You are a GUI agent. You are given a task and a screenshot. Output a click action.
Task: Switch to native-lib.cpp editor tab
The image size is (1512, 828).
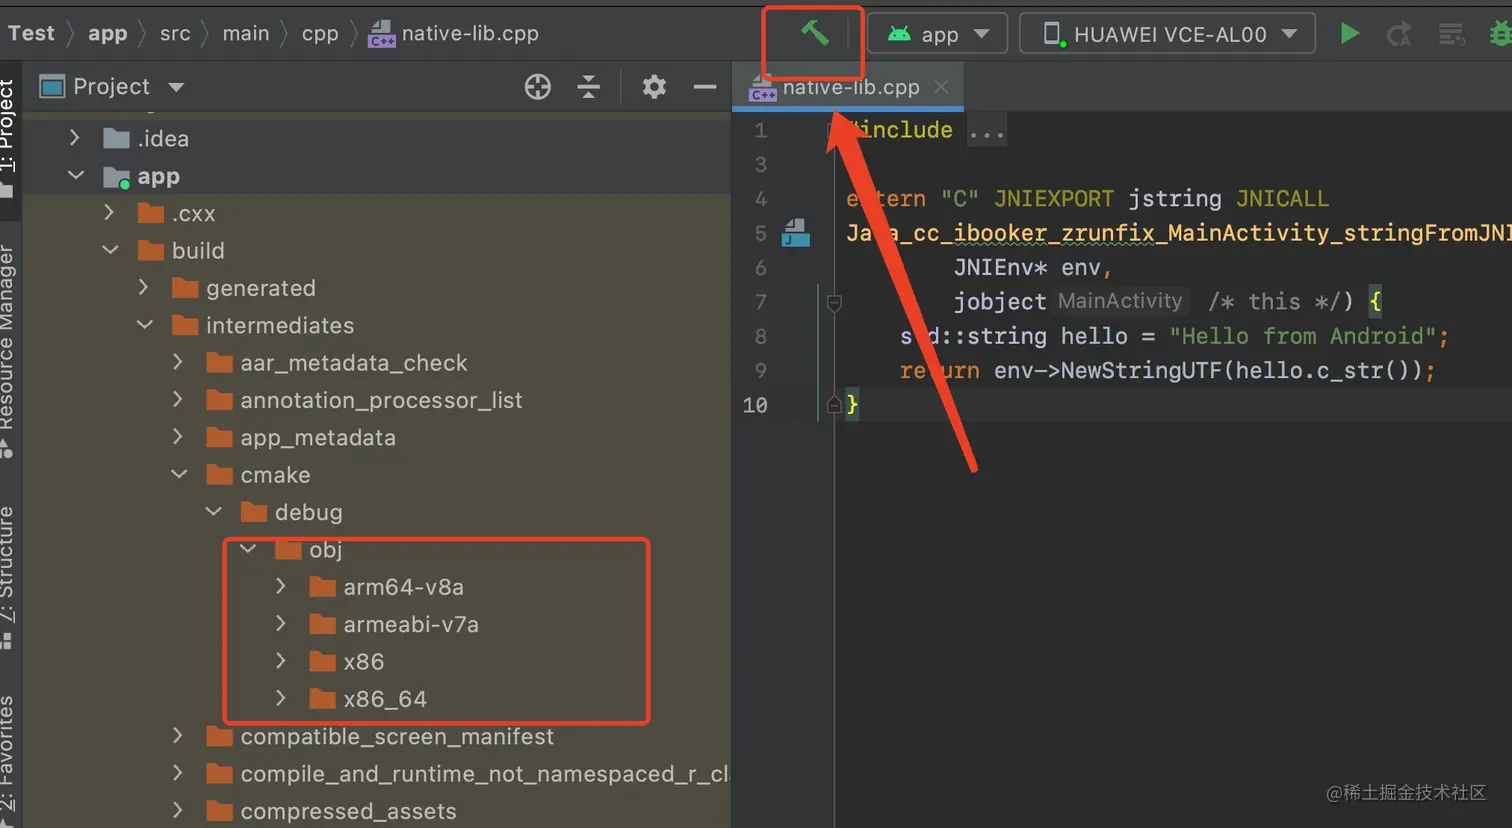[849, 87]
